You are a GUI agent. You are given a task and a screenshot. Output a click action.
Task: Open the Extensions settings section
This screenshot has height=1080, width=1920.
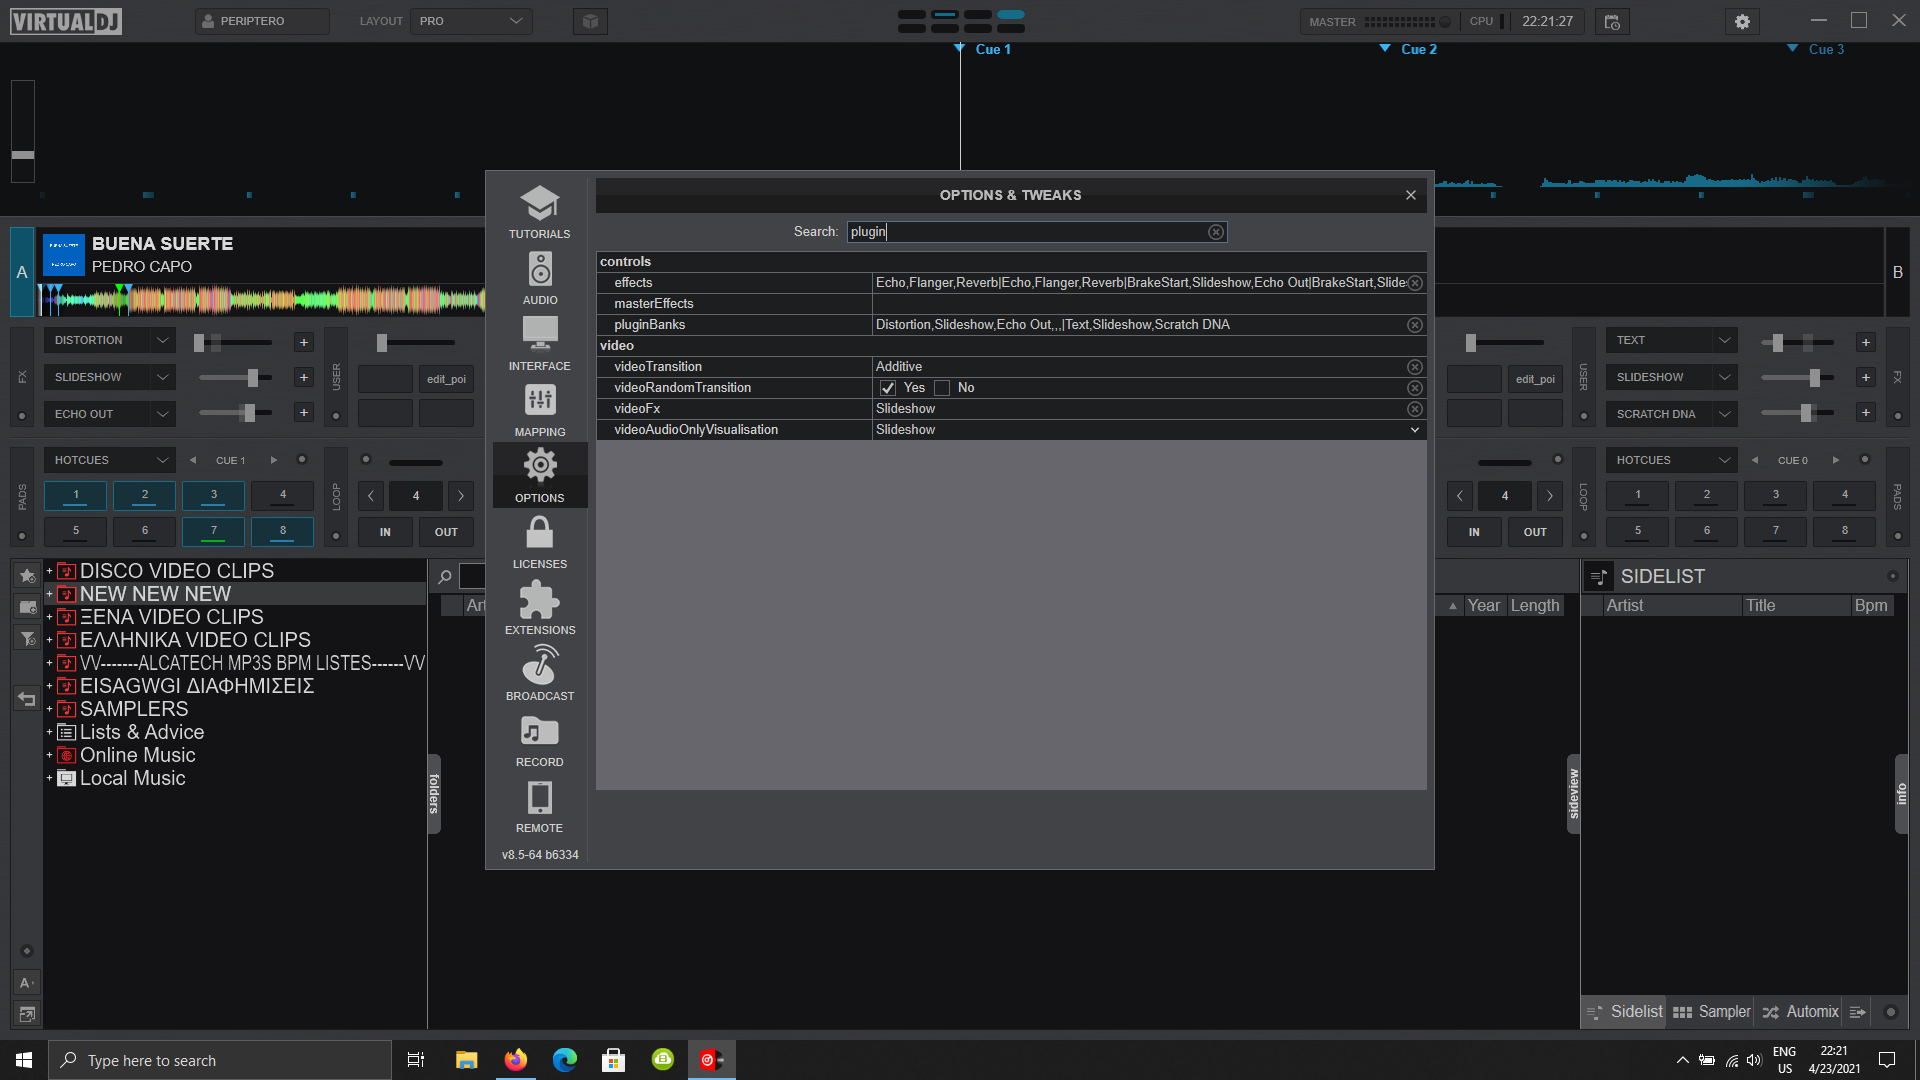click(539, 608)
